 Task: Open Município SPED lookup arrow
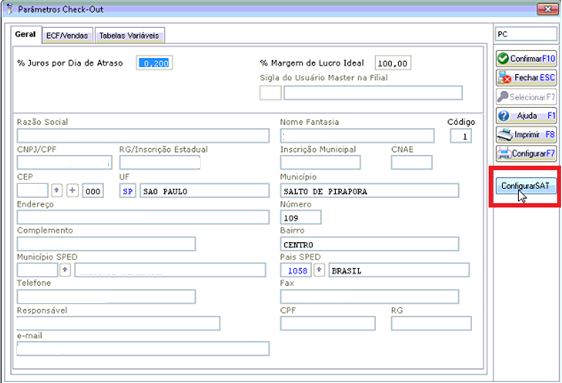click(65, 270)
